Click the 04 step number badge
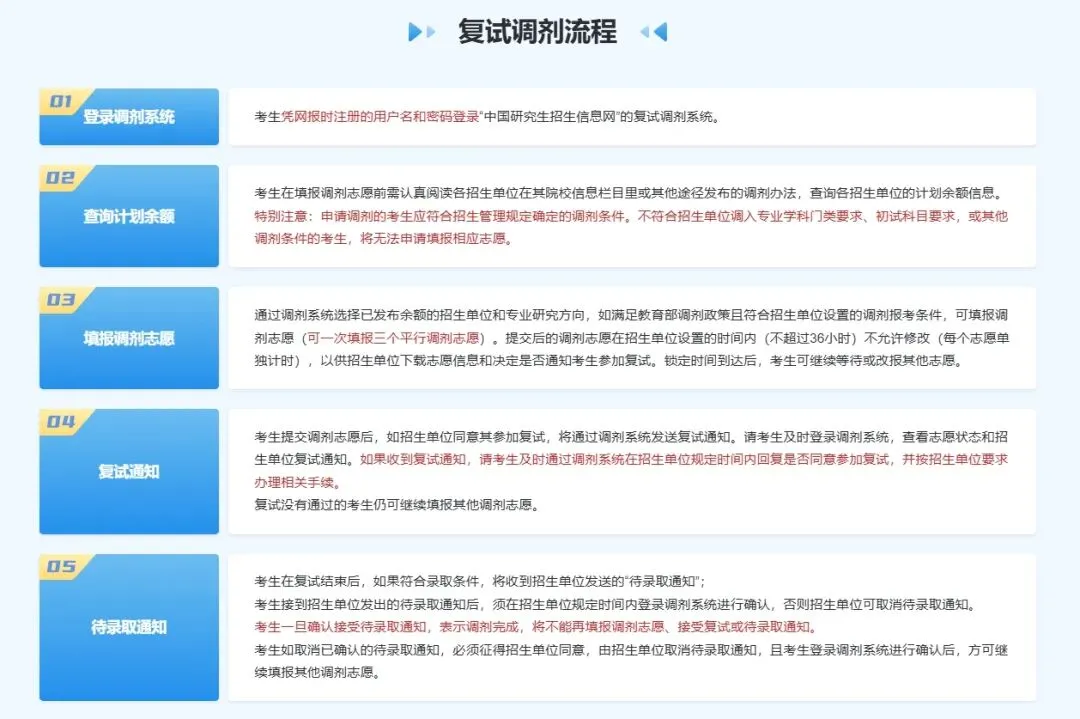This screenshot has height=719, width=1080. 61,421
